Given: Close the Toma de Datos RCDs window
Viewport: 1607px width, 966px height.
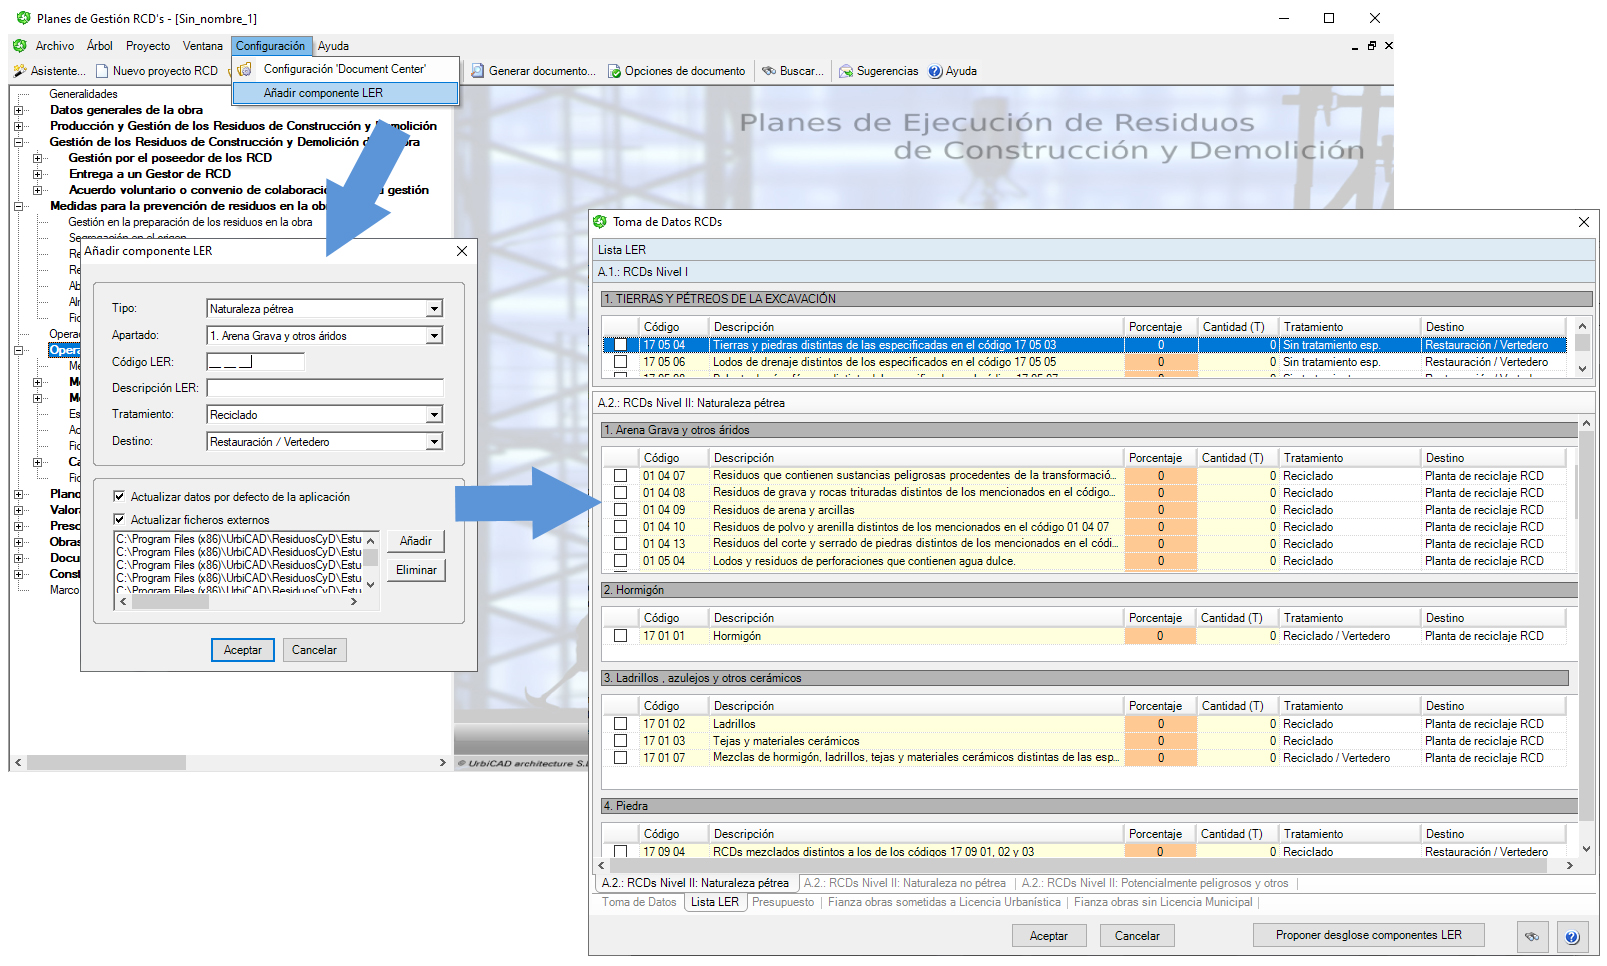Looking at the screenshot, I should (1584, 222).
